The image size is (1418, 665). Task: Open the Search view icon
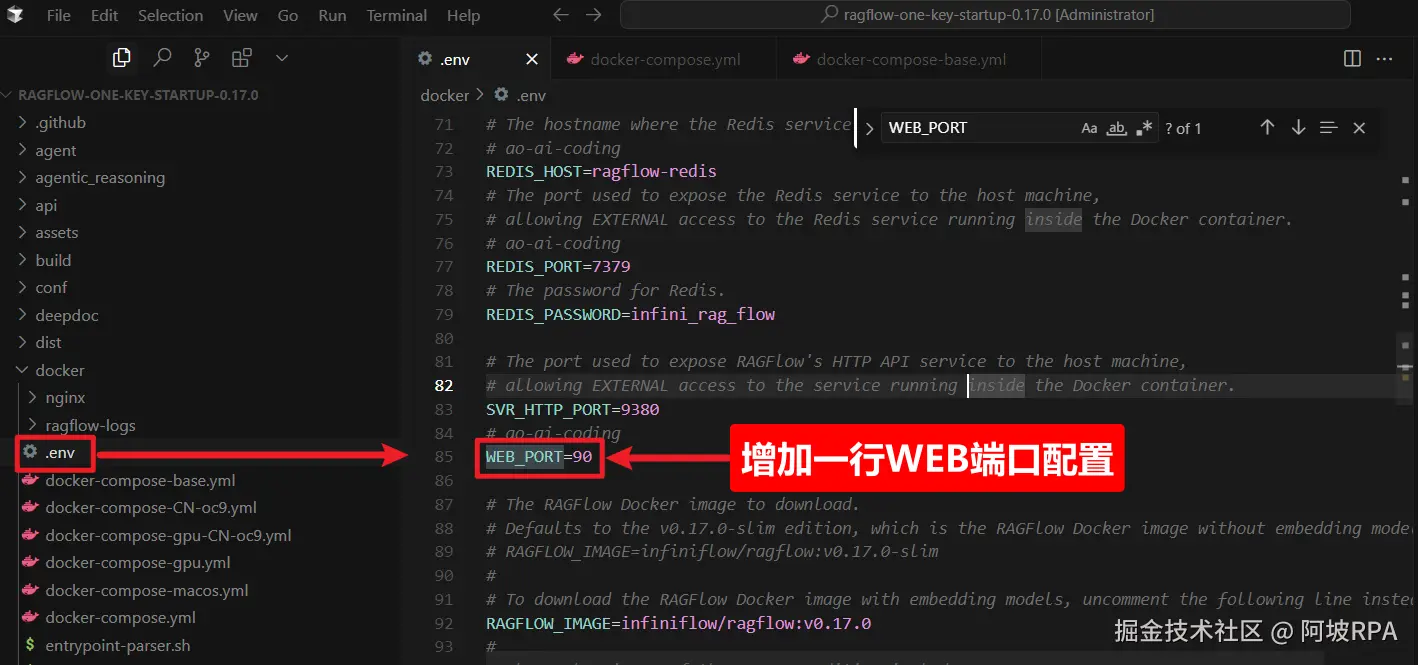[162, 58]
